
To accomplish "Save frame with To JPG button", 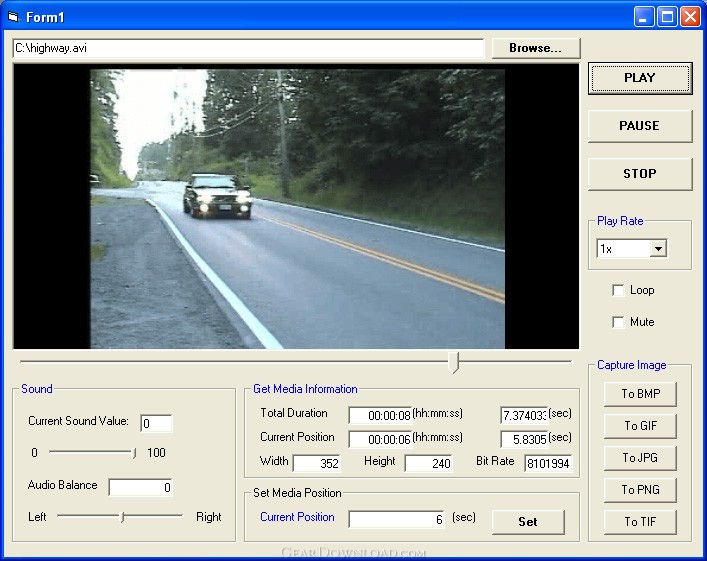I will [x=640, y=458].
